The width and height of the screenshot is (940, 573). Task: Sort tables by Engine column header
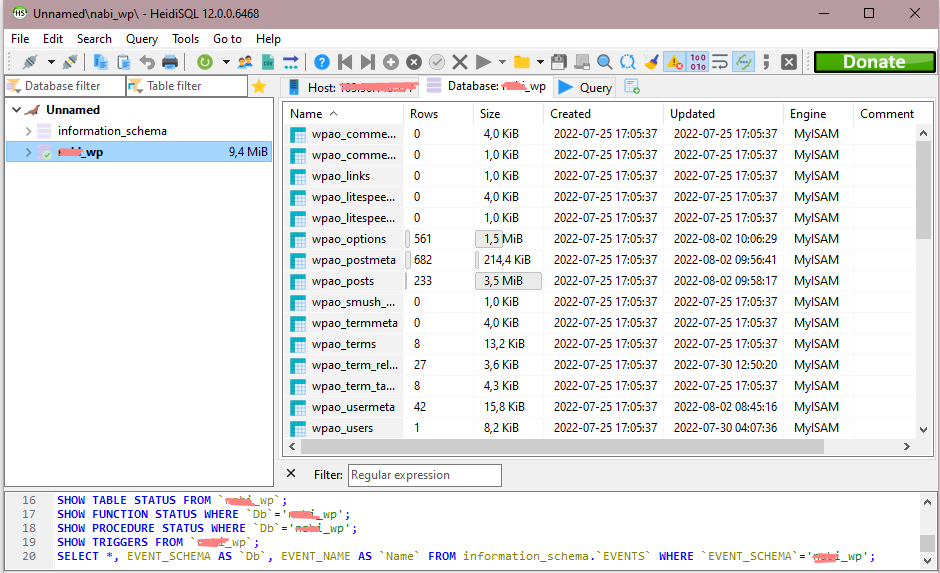[818, 113]
